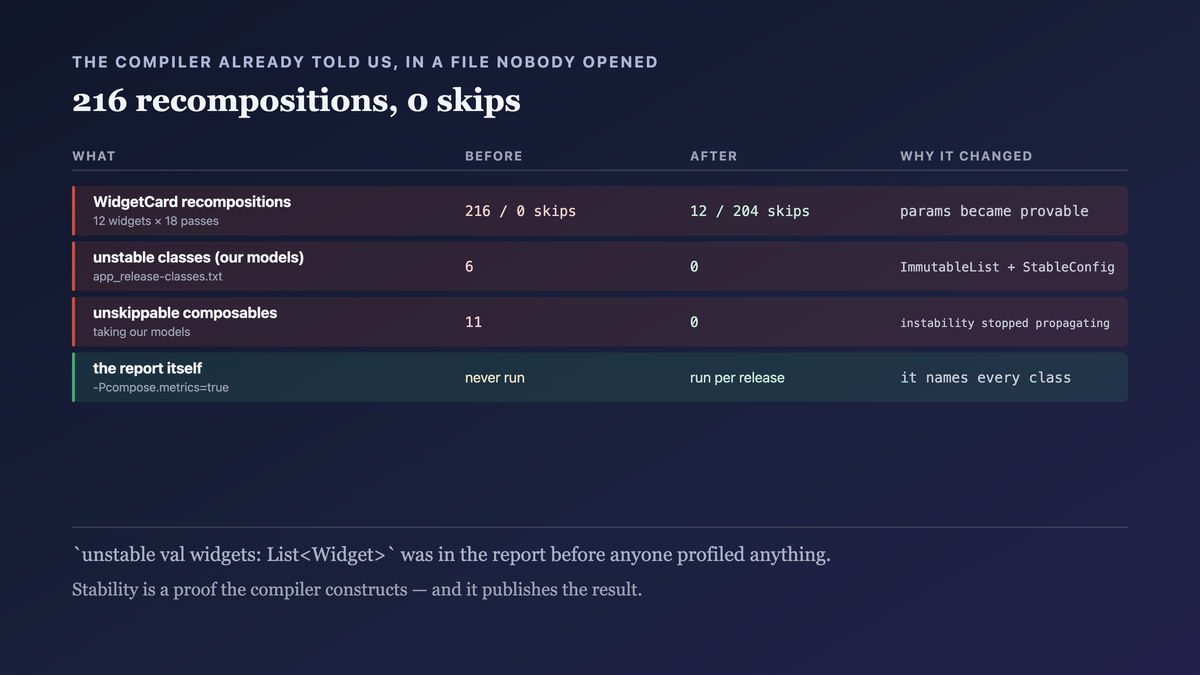Click the 'BEFORE' column header
This screenshot has height=675, width=1200.
(494, 156)
